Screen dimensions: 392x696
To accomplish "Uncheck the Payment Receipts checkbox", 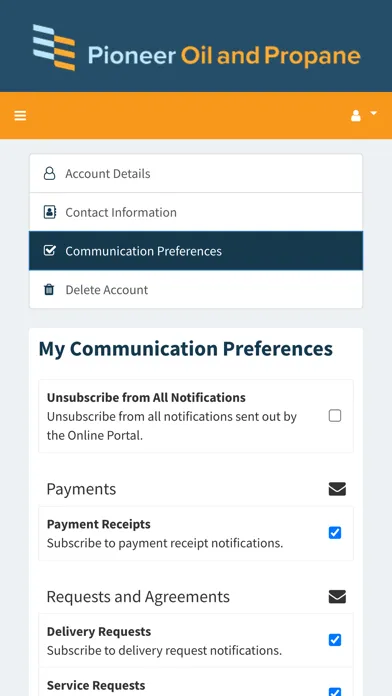I will [x=335, y=533].
